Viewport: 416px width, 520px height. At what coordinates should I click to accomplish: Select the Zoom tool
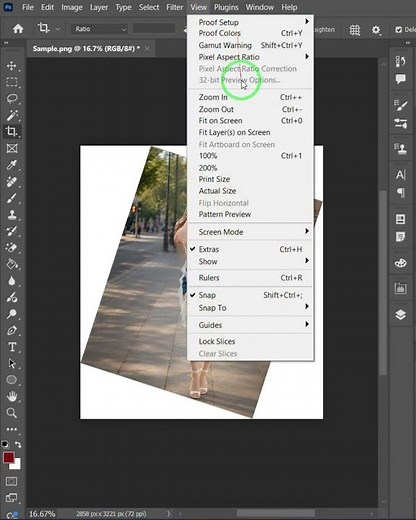[12, 413]
